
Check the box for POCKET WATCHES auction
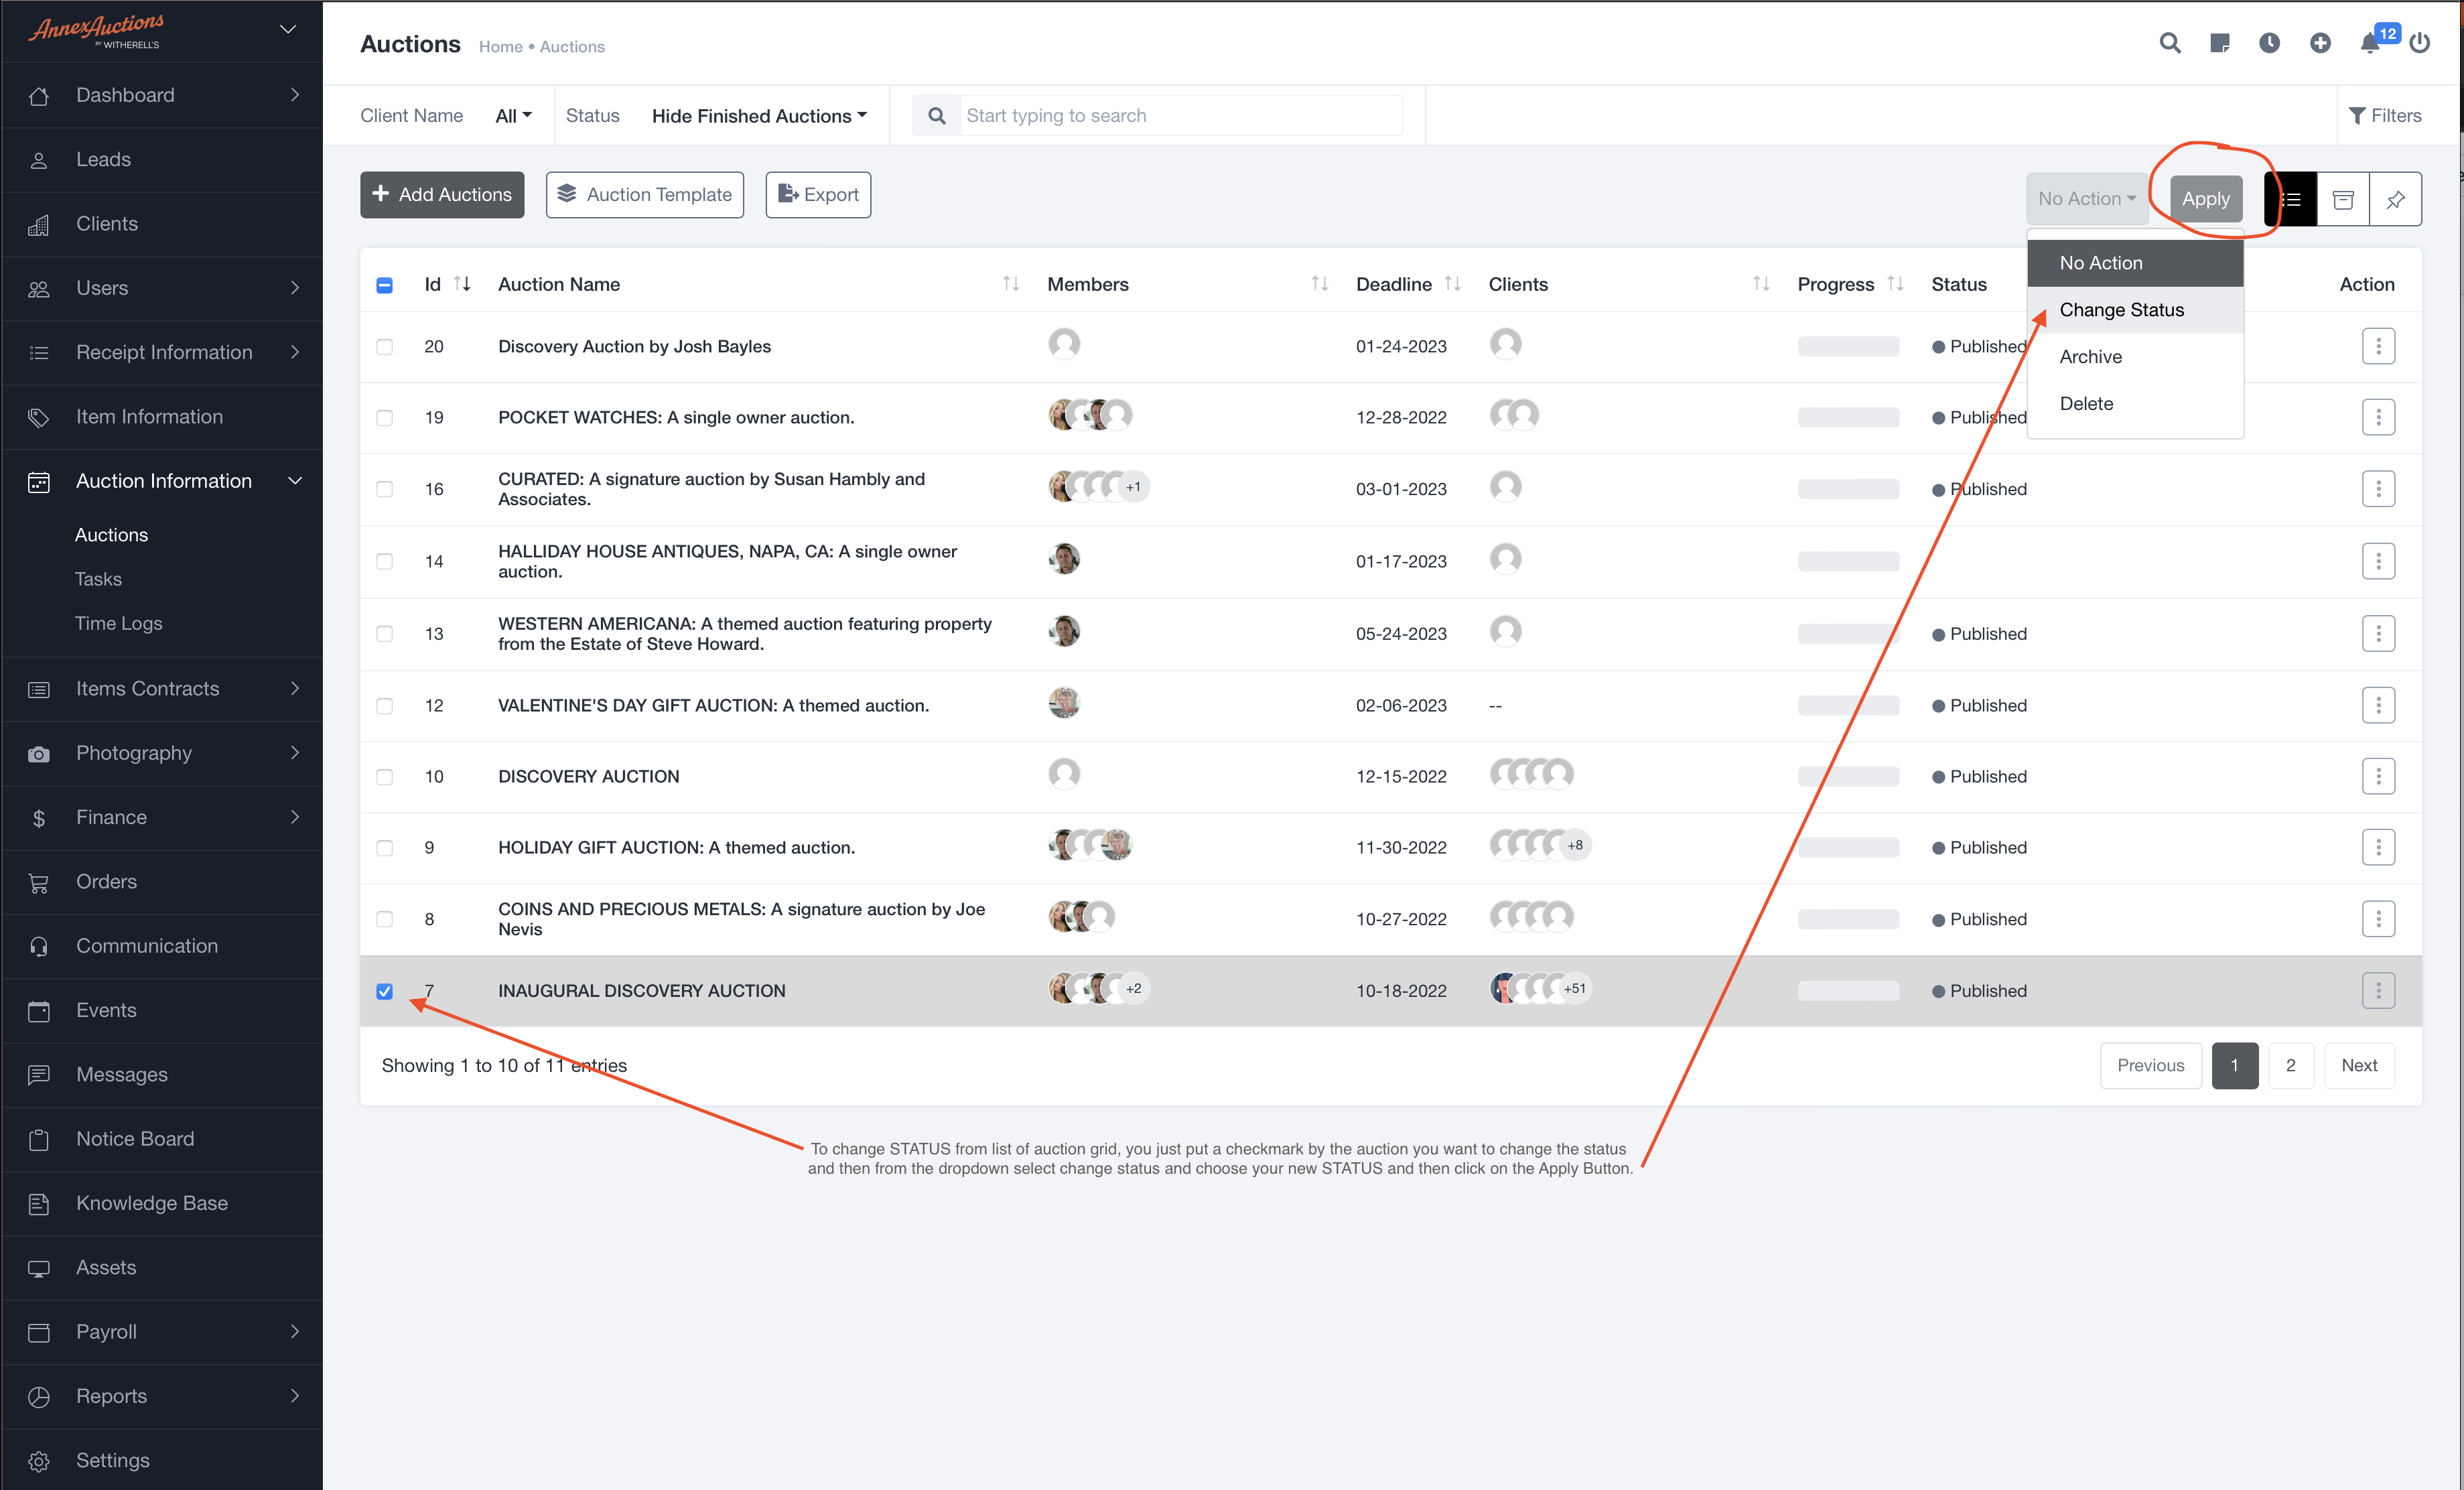384,417
